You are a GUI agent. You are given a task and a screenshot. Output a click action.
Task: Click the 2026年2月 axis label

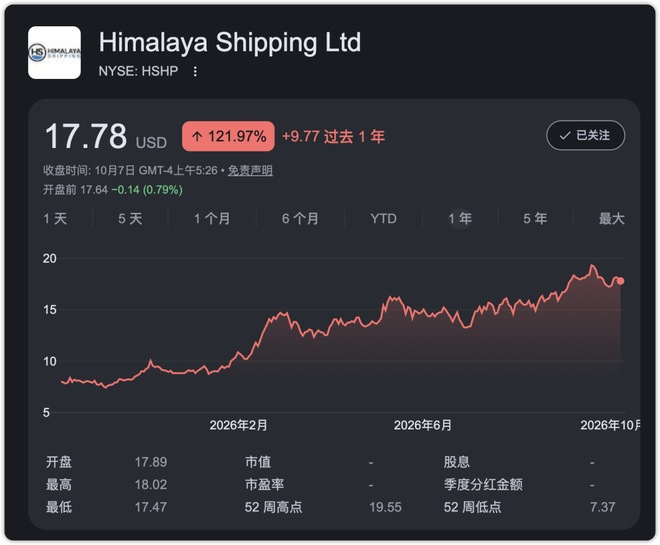[238, 425]
